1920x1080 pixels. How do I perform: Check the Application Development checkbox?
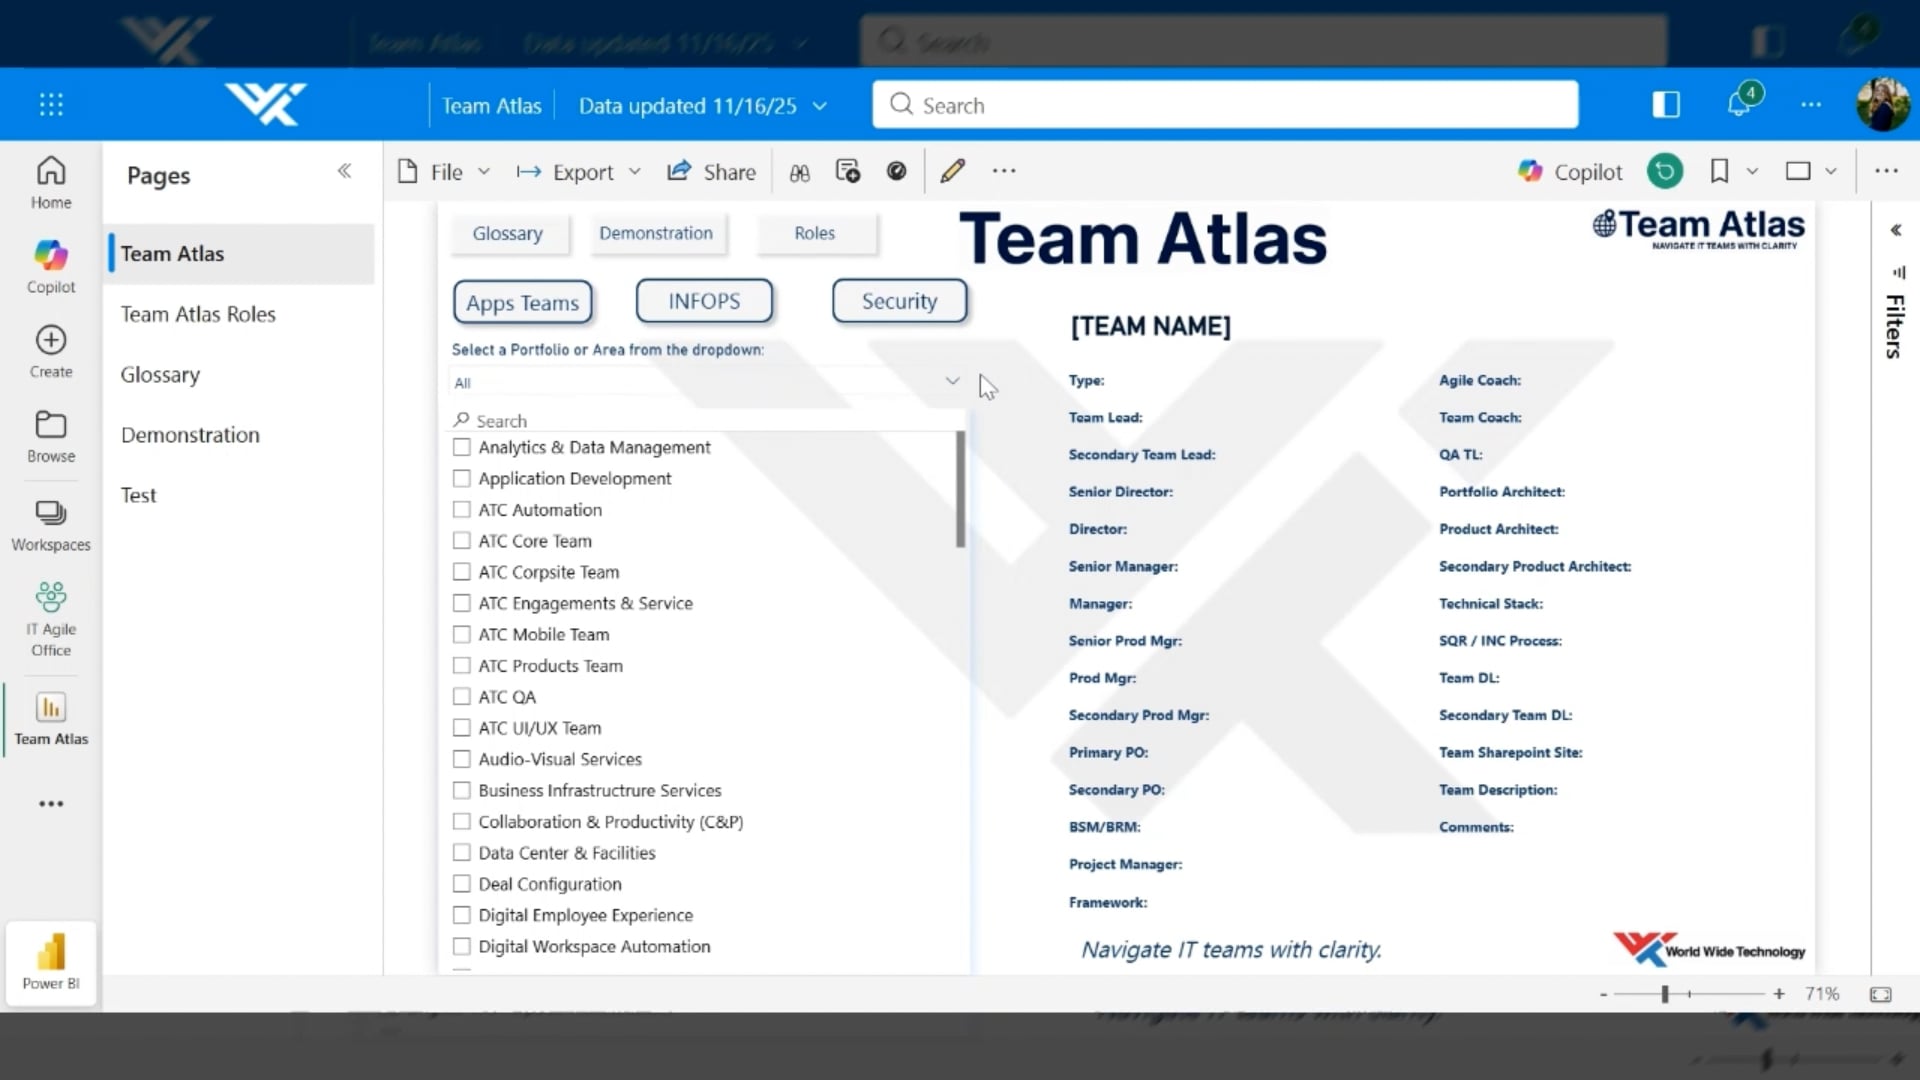pos(461,478)
